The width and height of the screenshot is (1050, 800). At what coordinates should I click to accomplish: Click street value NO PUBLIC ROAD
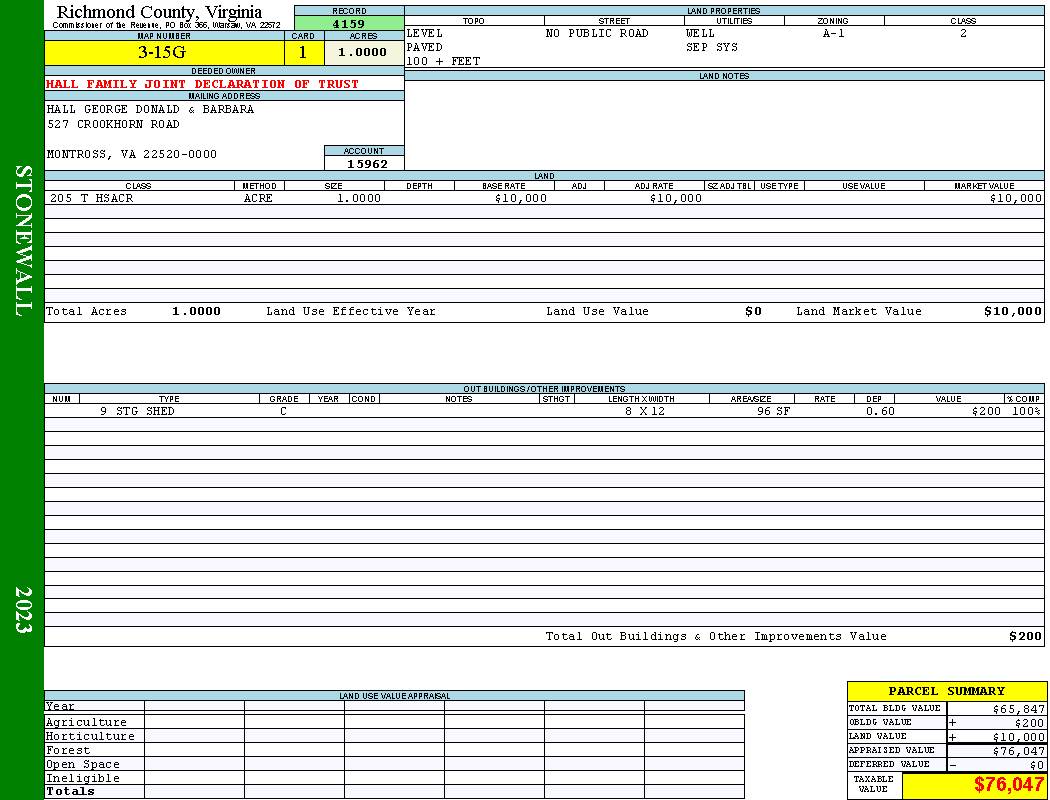597,33
